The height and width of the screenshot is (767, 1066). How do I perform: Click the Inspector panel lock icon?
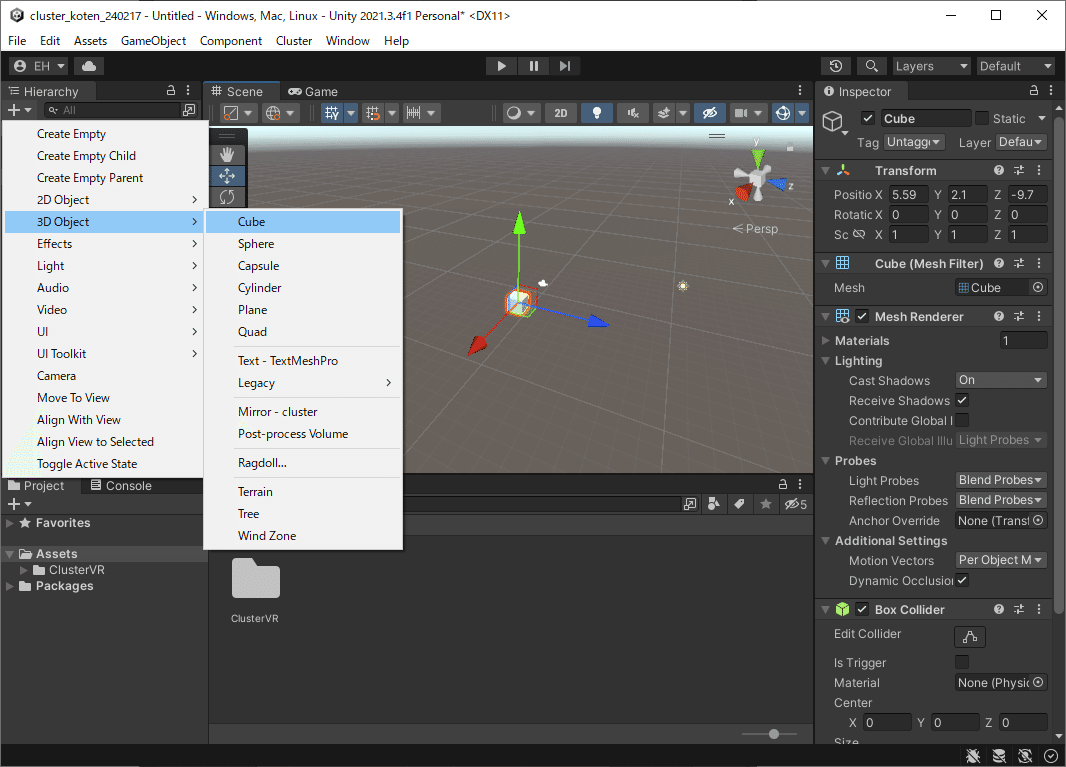click(x=1033, y=90)
